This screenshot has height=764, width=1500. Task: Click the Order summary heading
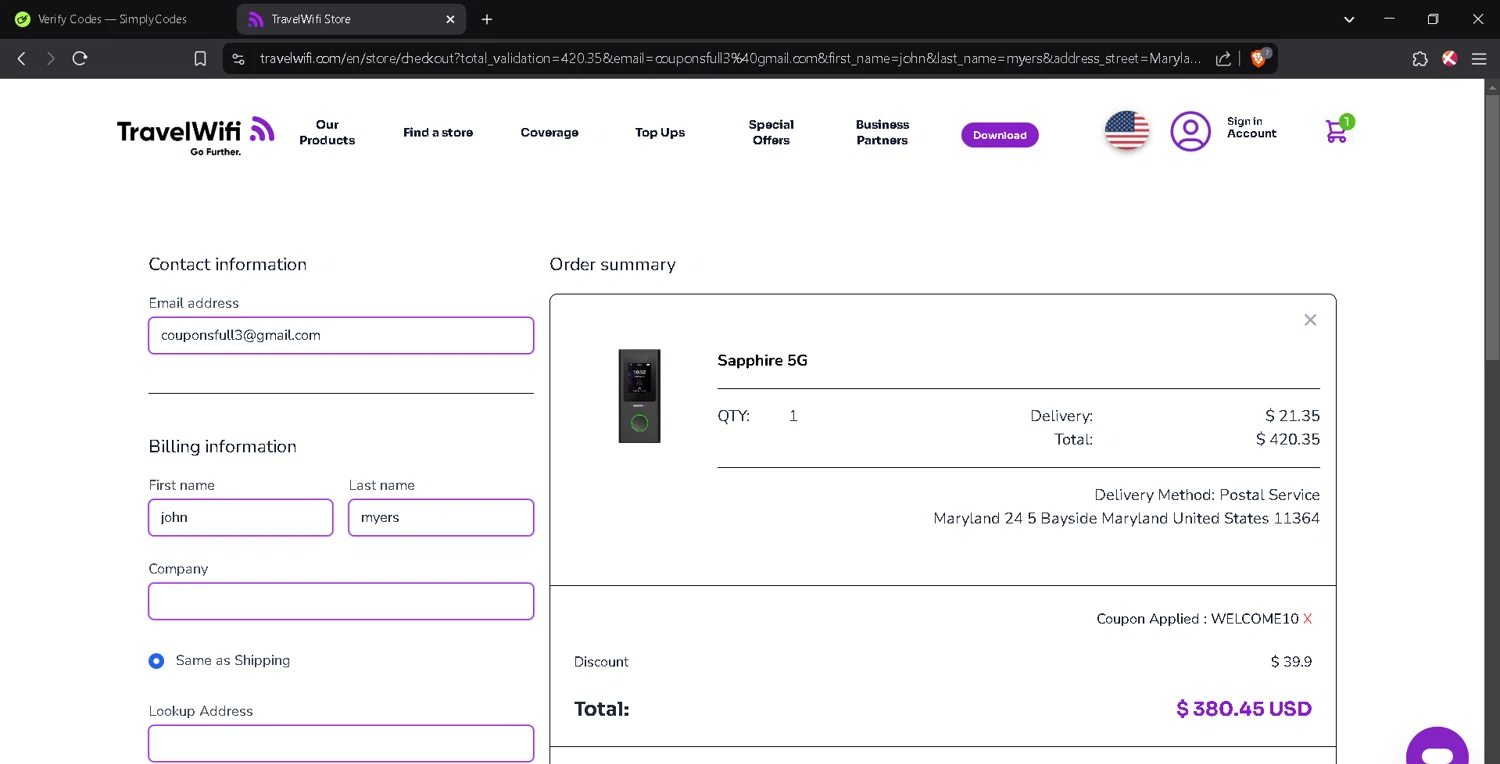pos(612,265)
